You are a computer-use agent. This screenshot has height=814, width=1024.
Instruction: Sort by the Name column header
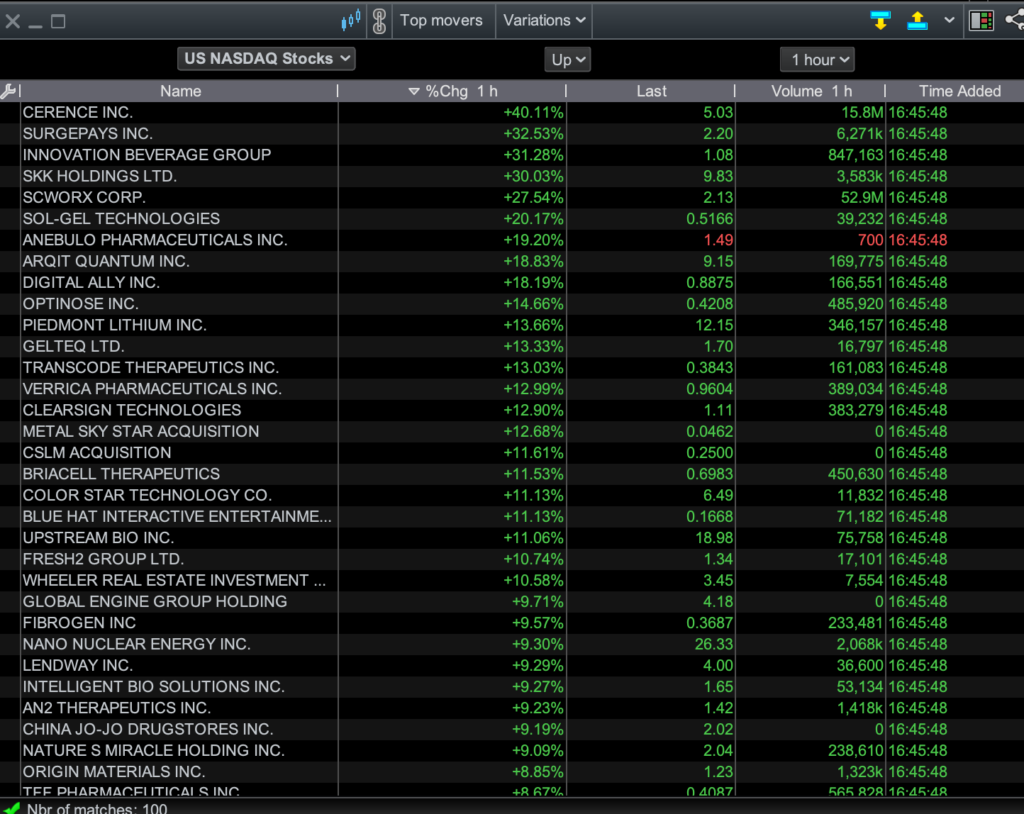click(180, 91)
